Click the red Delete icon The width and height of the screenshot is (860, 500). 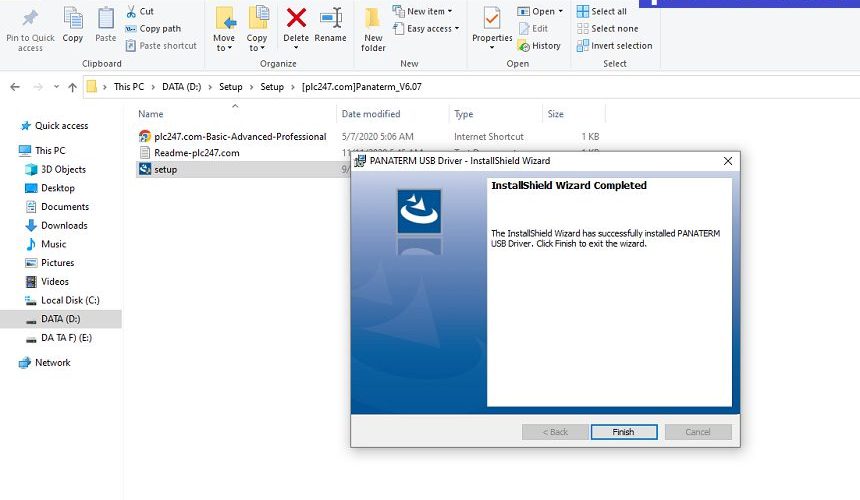296,18
